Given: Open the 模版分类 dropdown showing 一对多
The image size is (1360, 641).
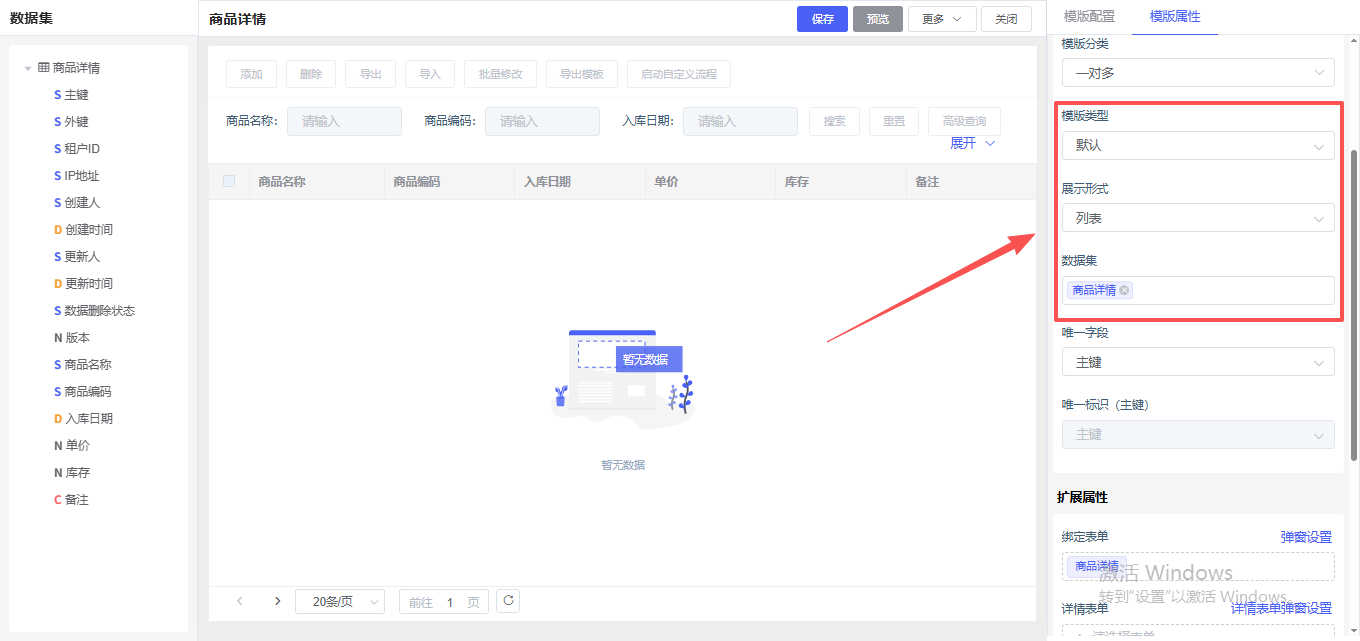Looking at the screenshot, I should click(x=1197, y=73).
